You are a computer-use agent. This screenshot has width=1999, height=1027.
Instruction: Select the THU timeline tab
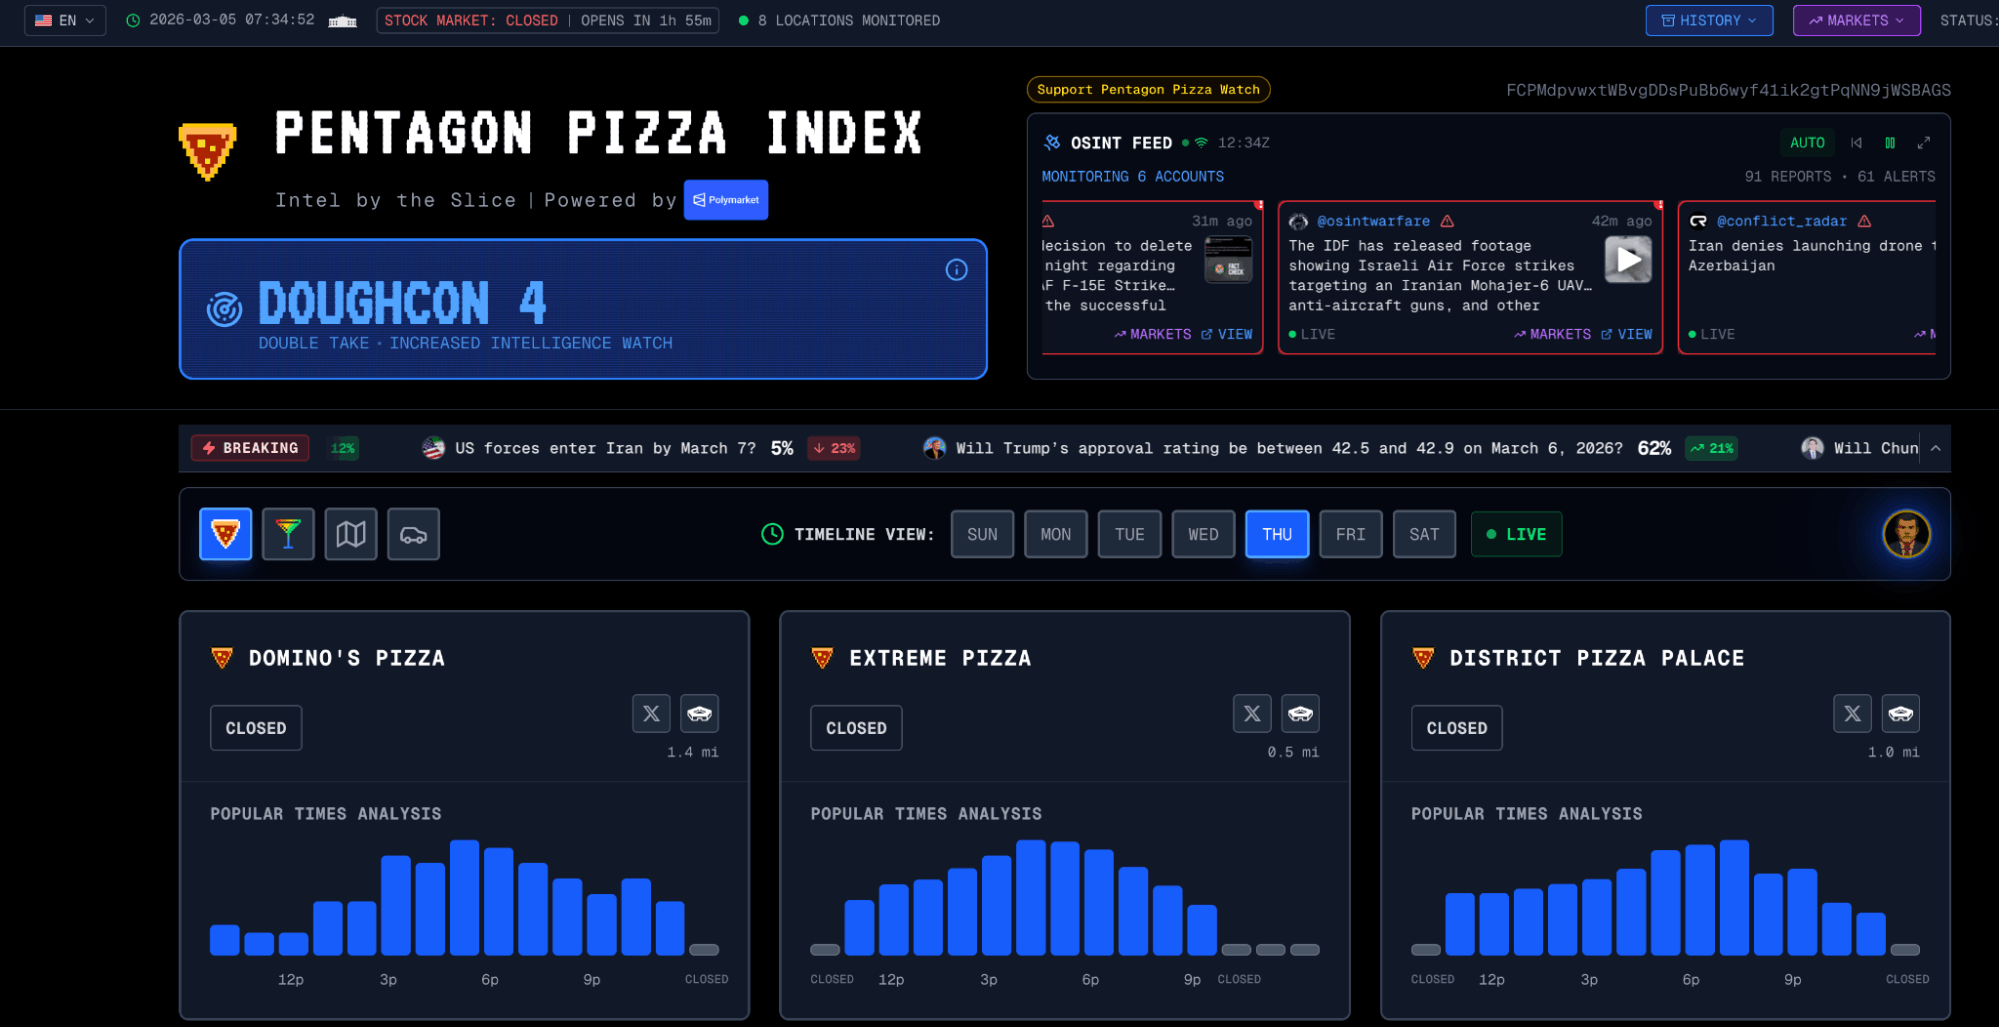pyautogui.click(x=1277, y=534)
